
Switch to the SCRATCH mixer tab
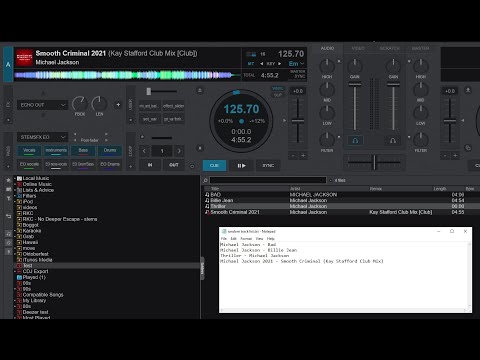[389, 48]
